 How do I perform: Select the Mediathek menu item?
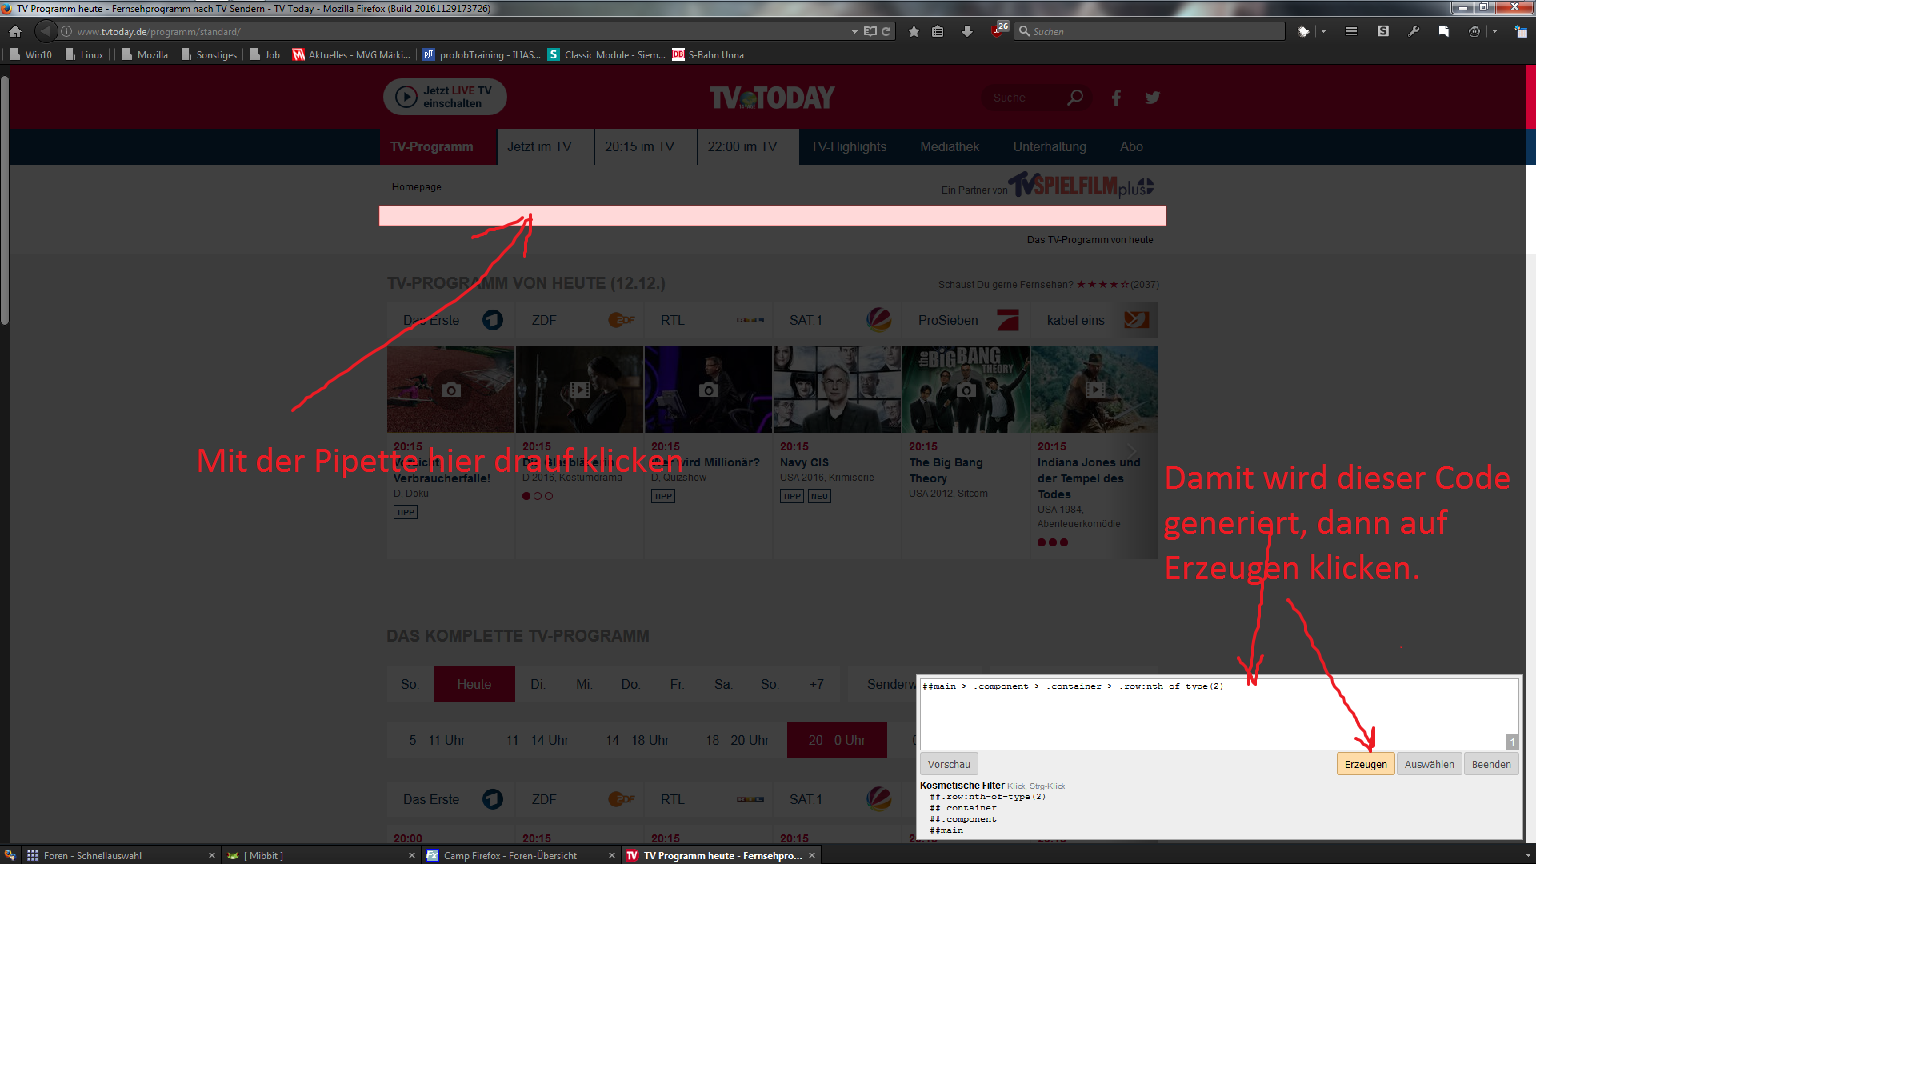click(x=949, y=147)
